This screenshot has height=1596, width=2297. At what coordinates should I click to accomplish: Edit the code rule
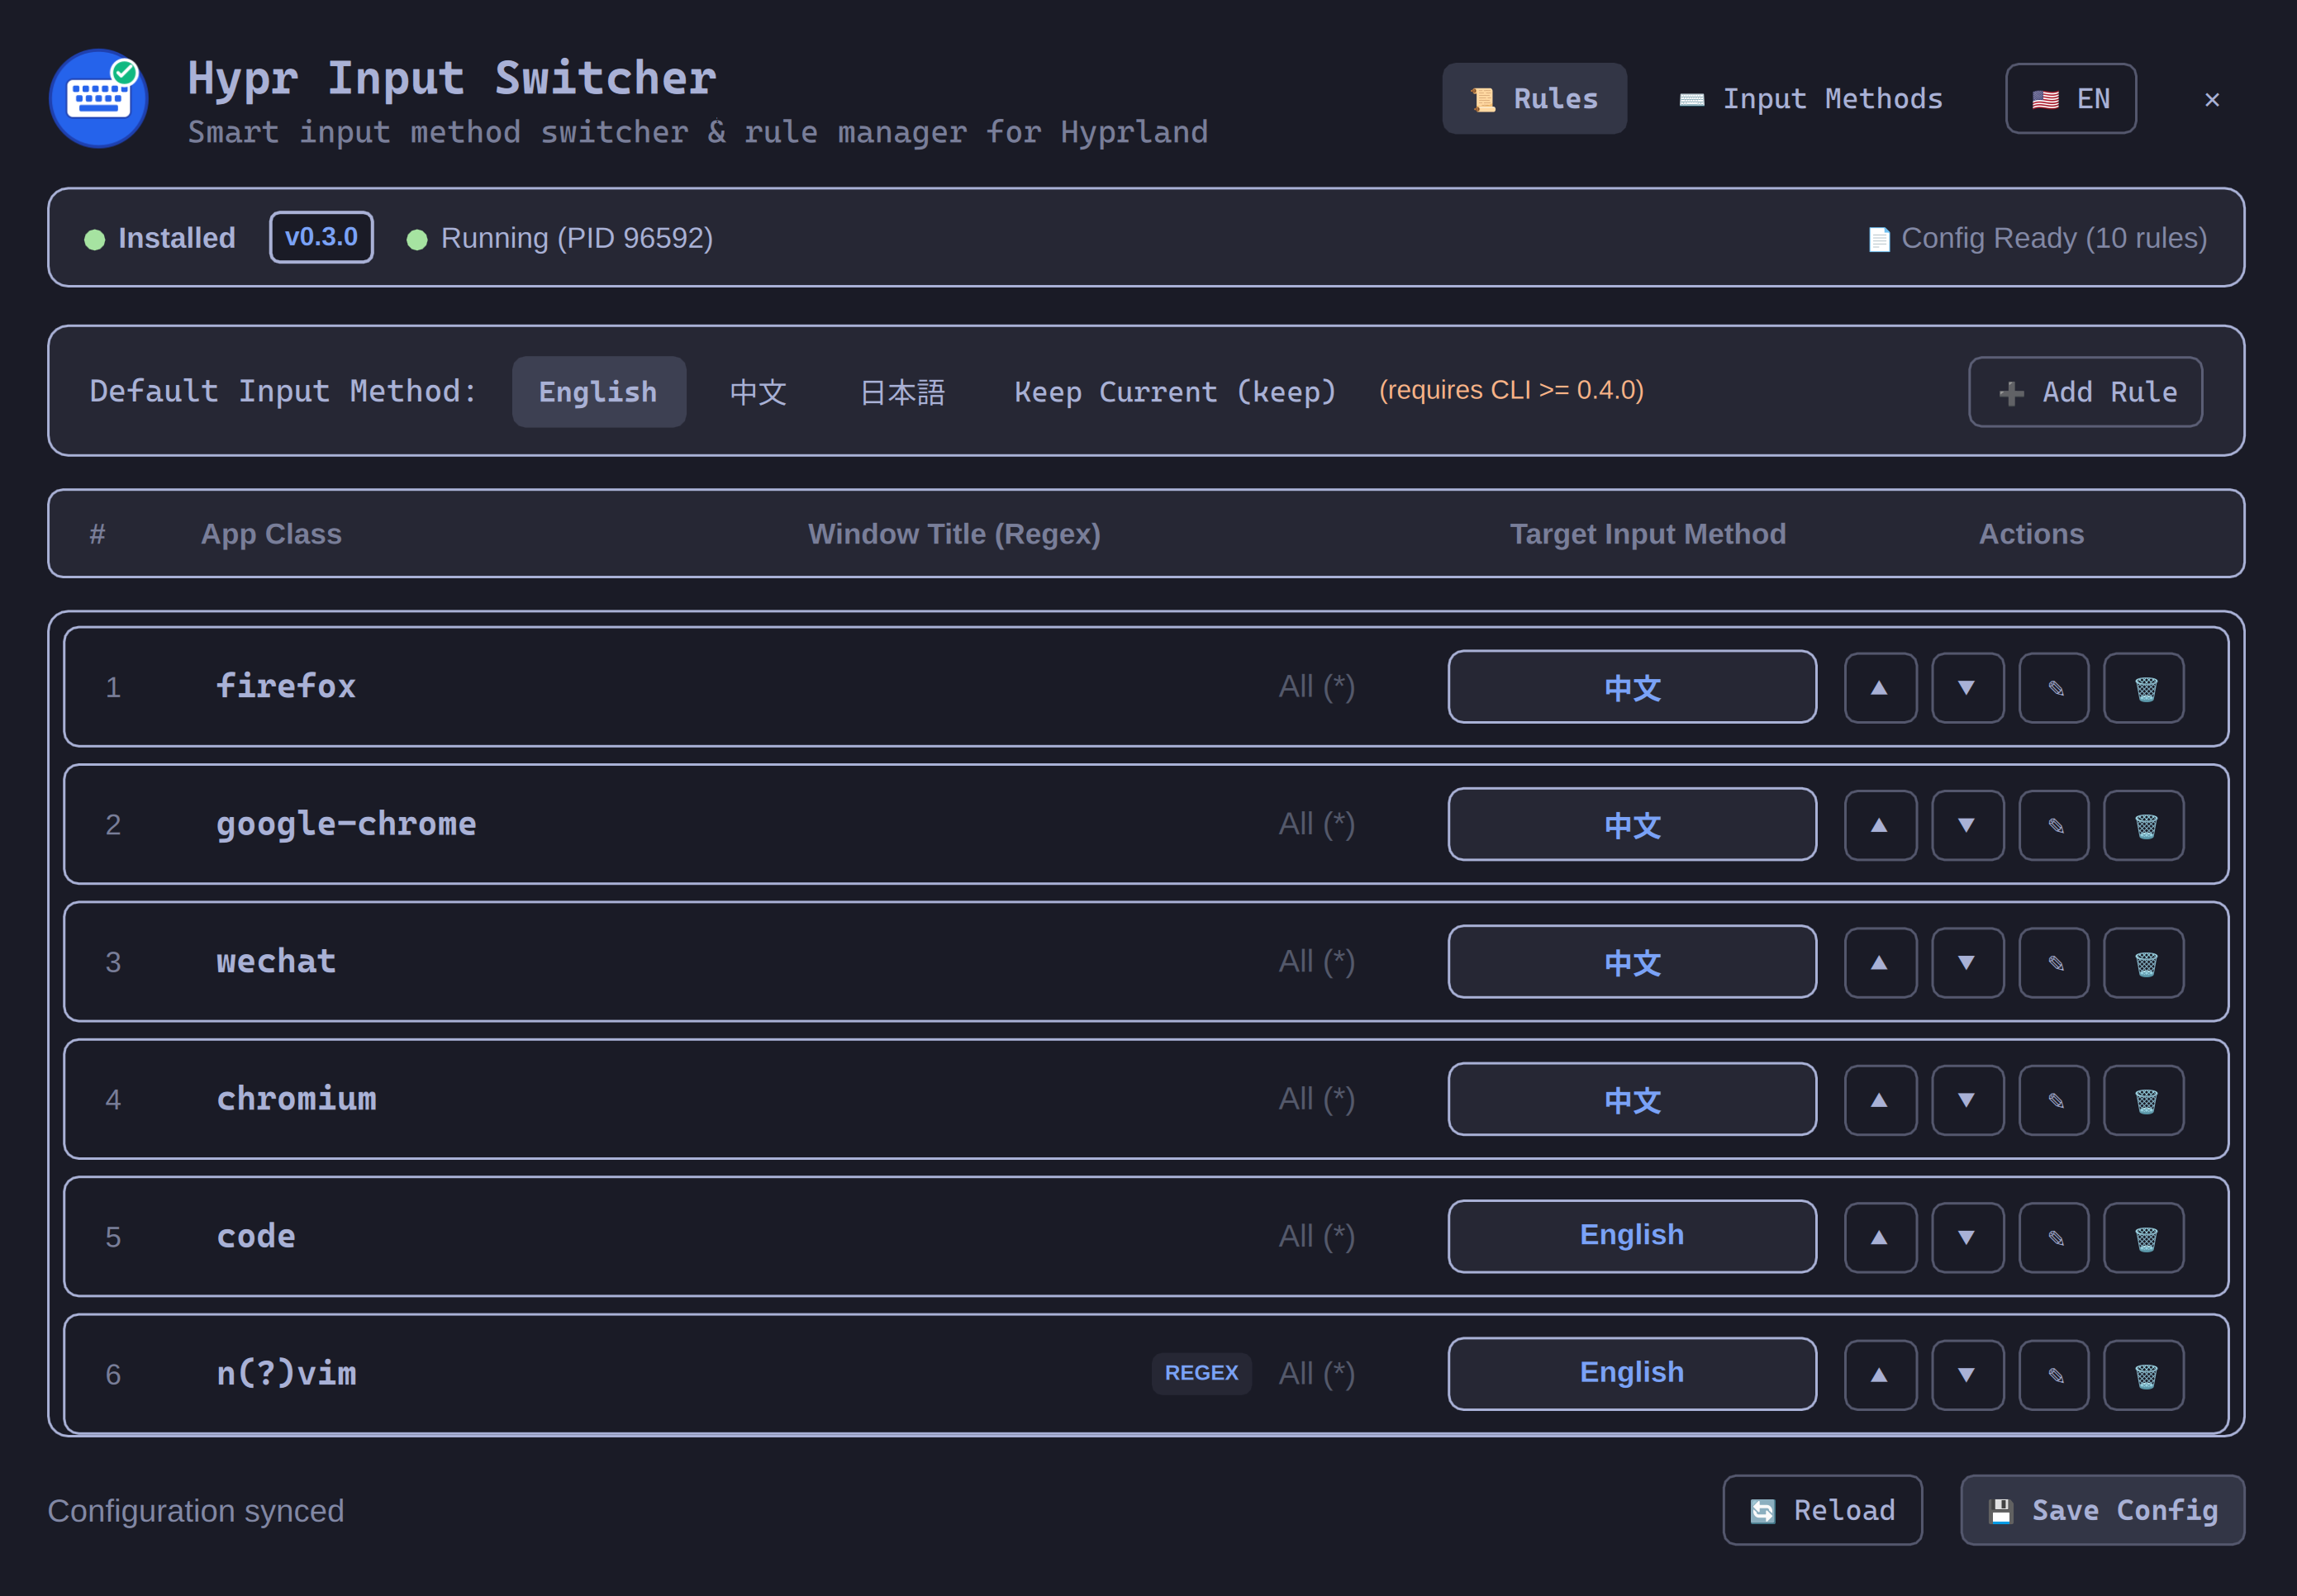[x=2054, y=1237]
